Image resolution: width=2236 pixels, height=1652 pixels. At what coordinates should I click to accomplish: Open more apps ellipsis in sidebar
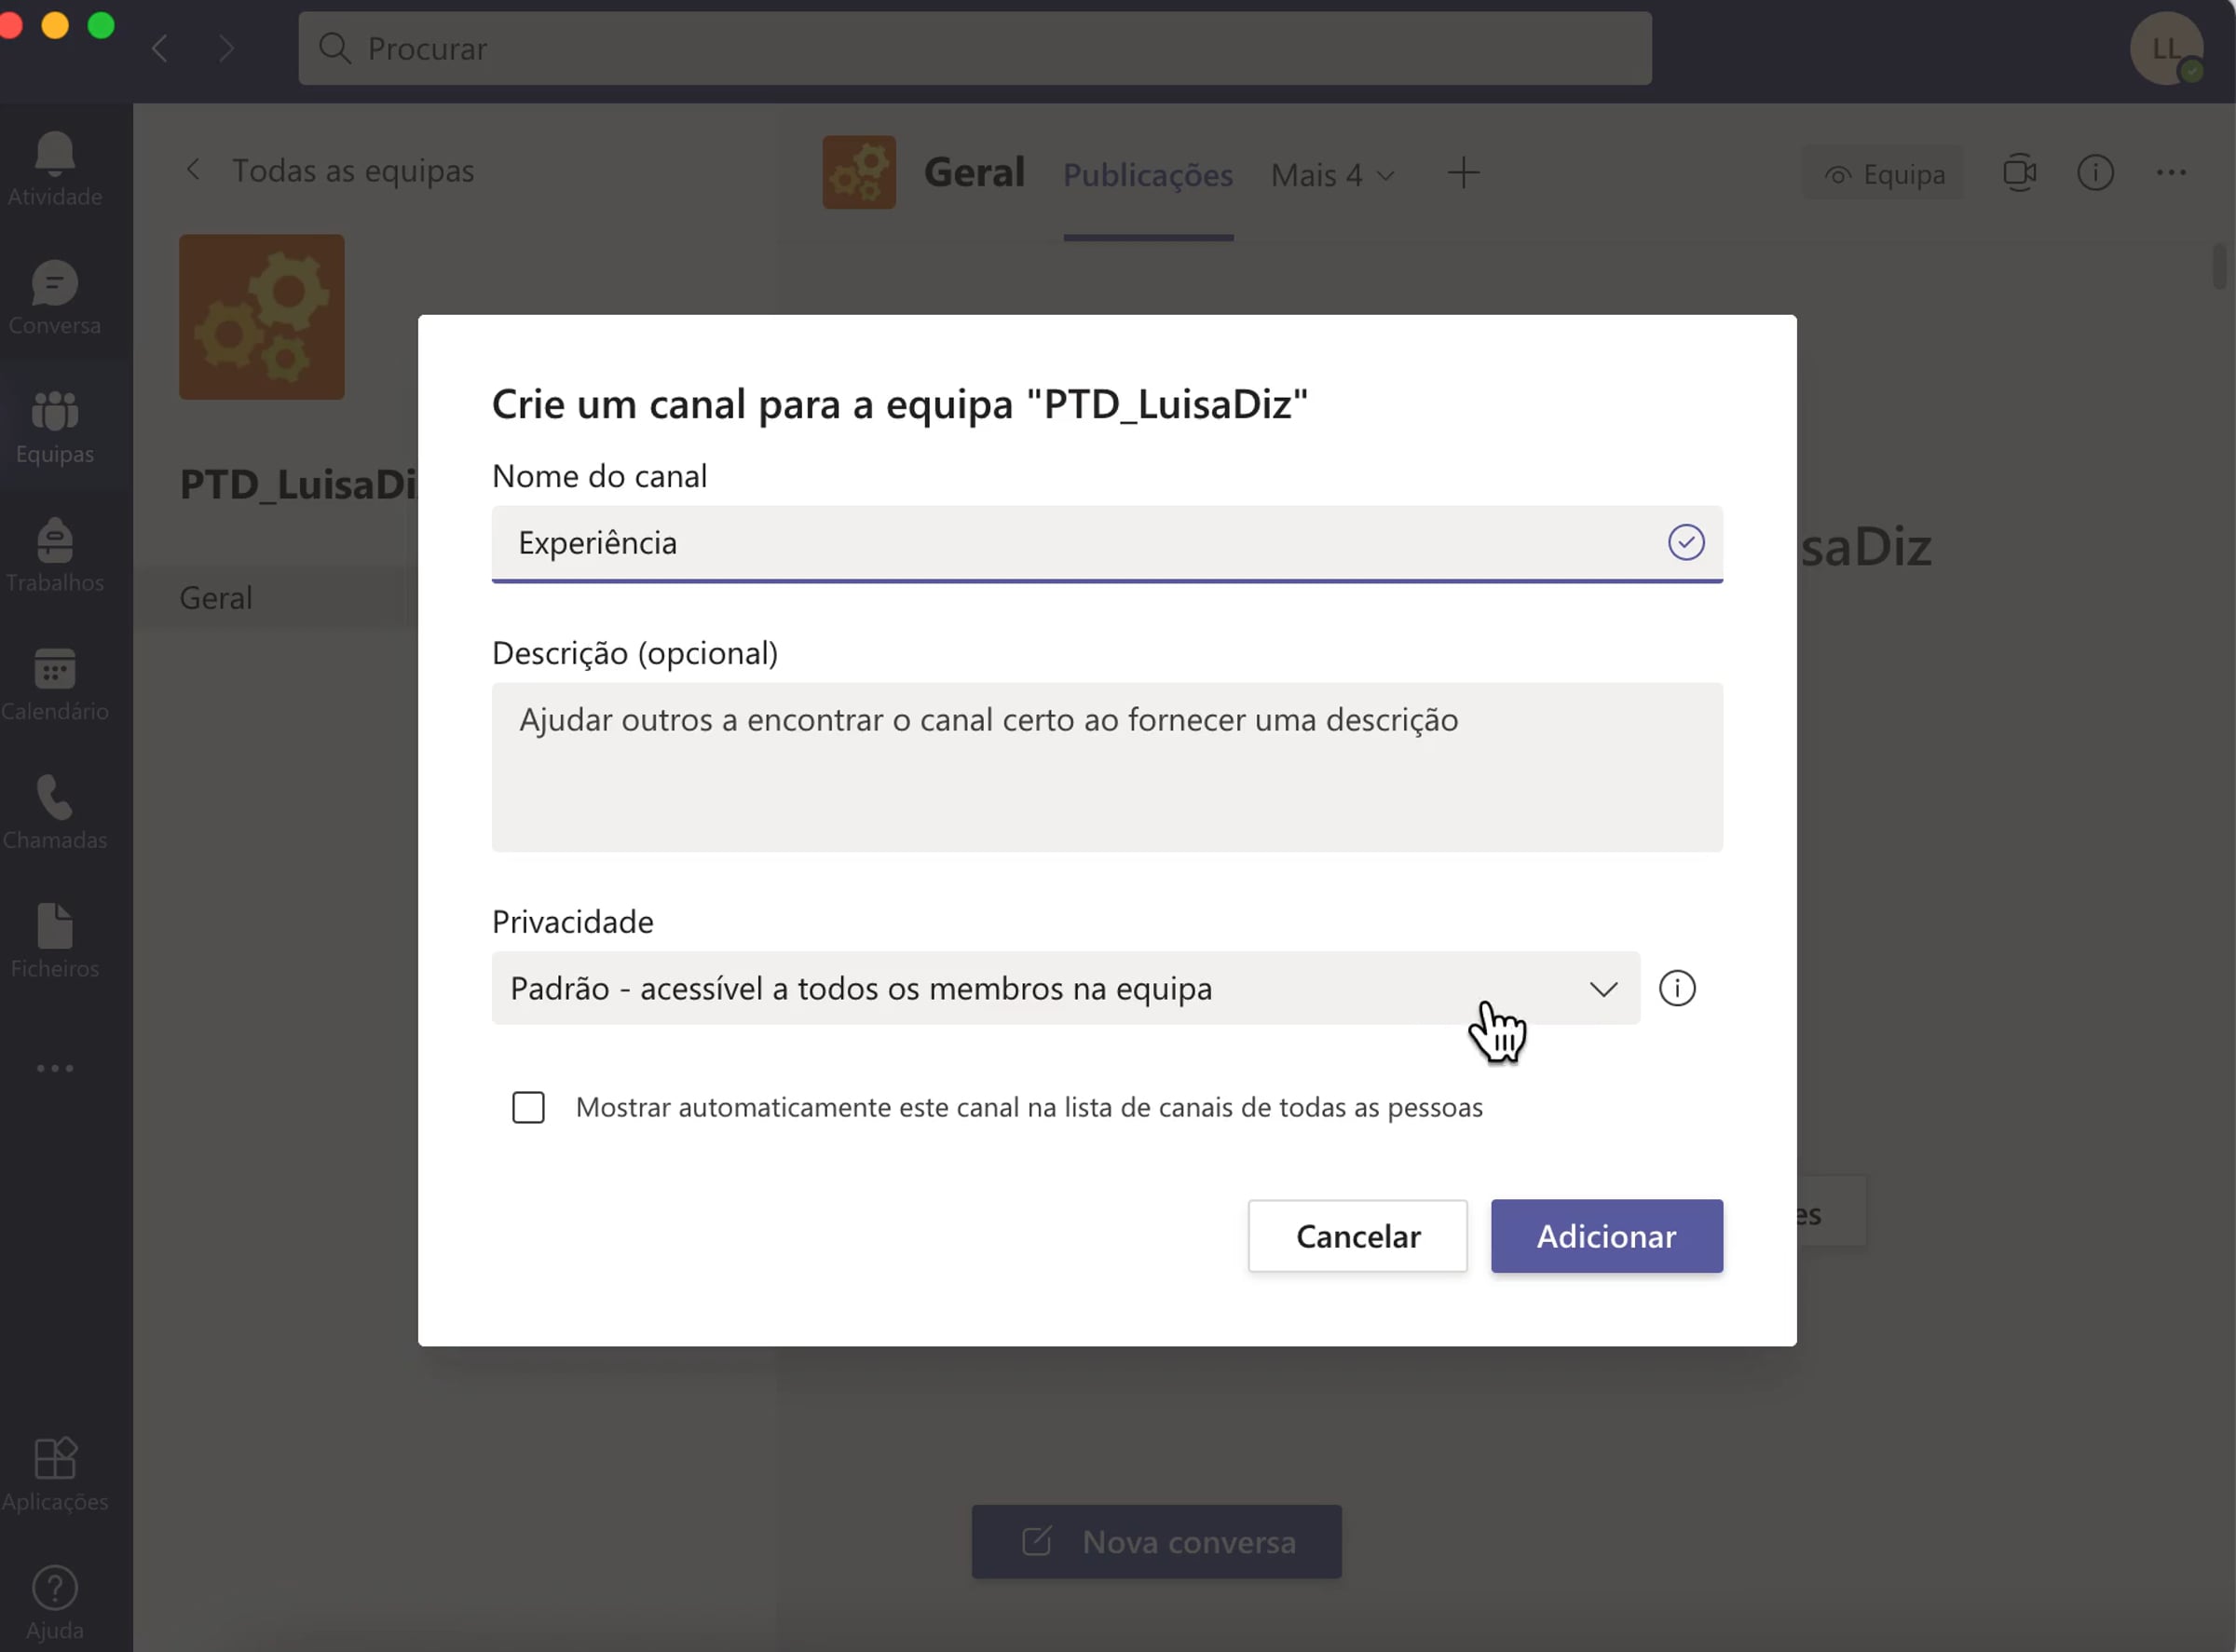click(x=55, y=1068)
